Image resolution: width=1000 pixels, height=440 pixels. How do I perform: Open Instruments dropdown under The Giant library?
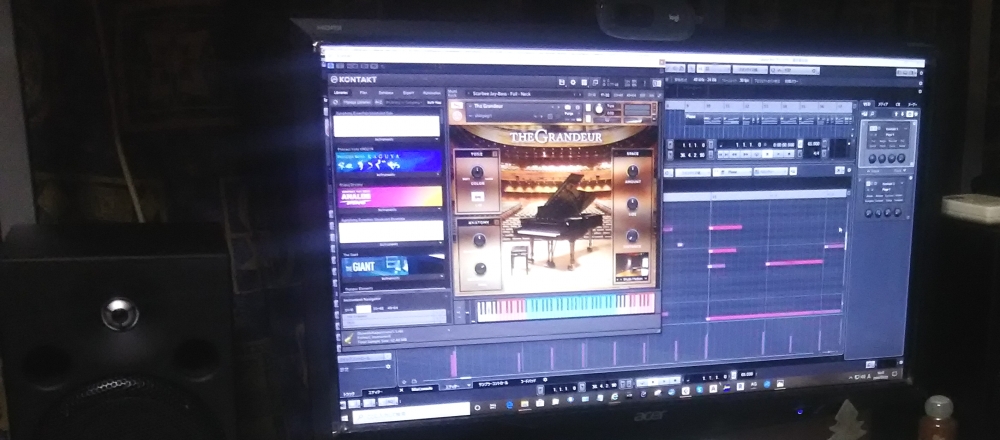pos(390,279)
